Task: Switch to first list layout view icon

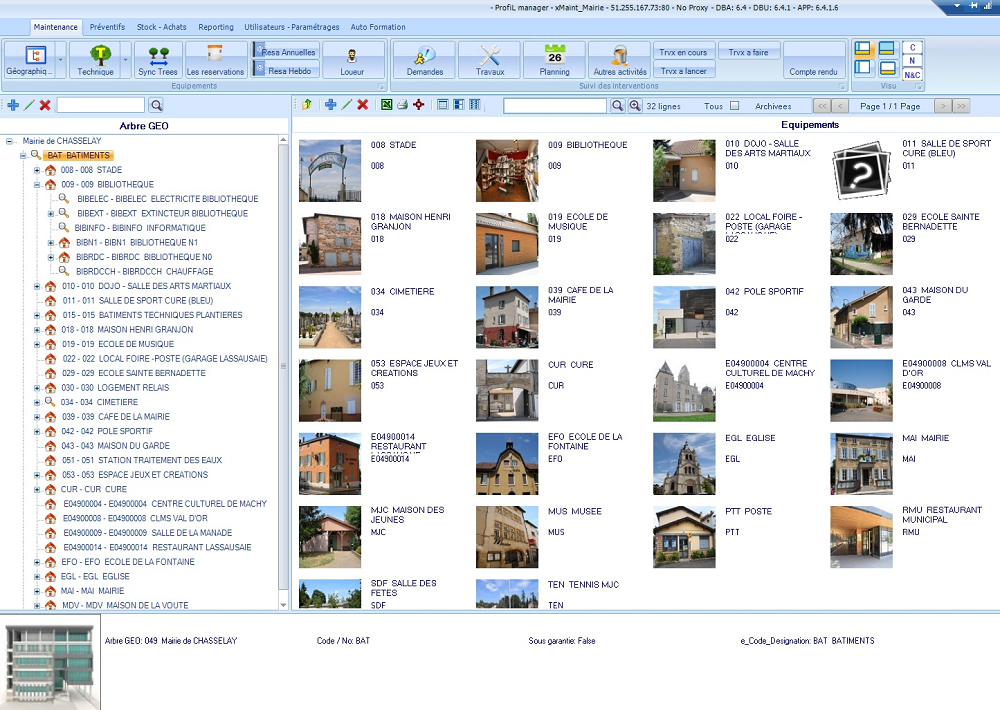Action: [443, 105]
